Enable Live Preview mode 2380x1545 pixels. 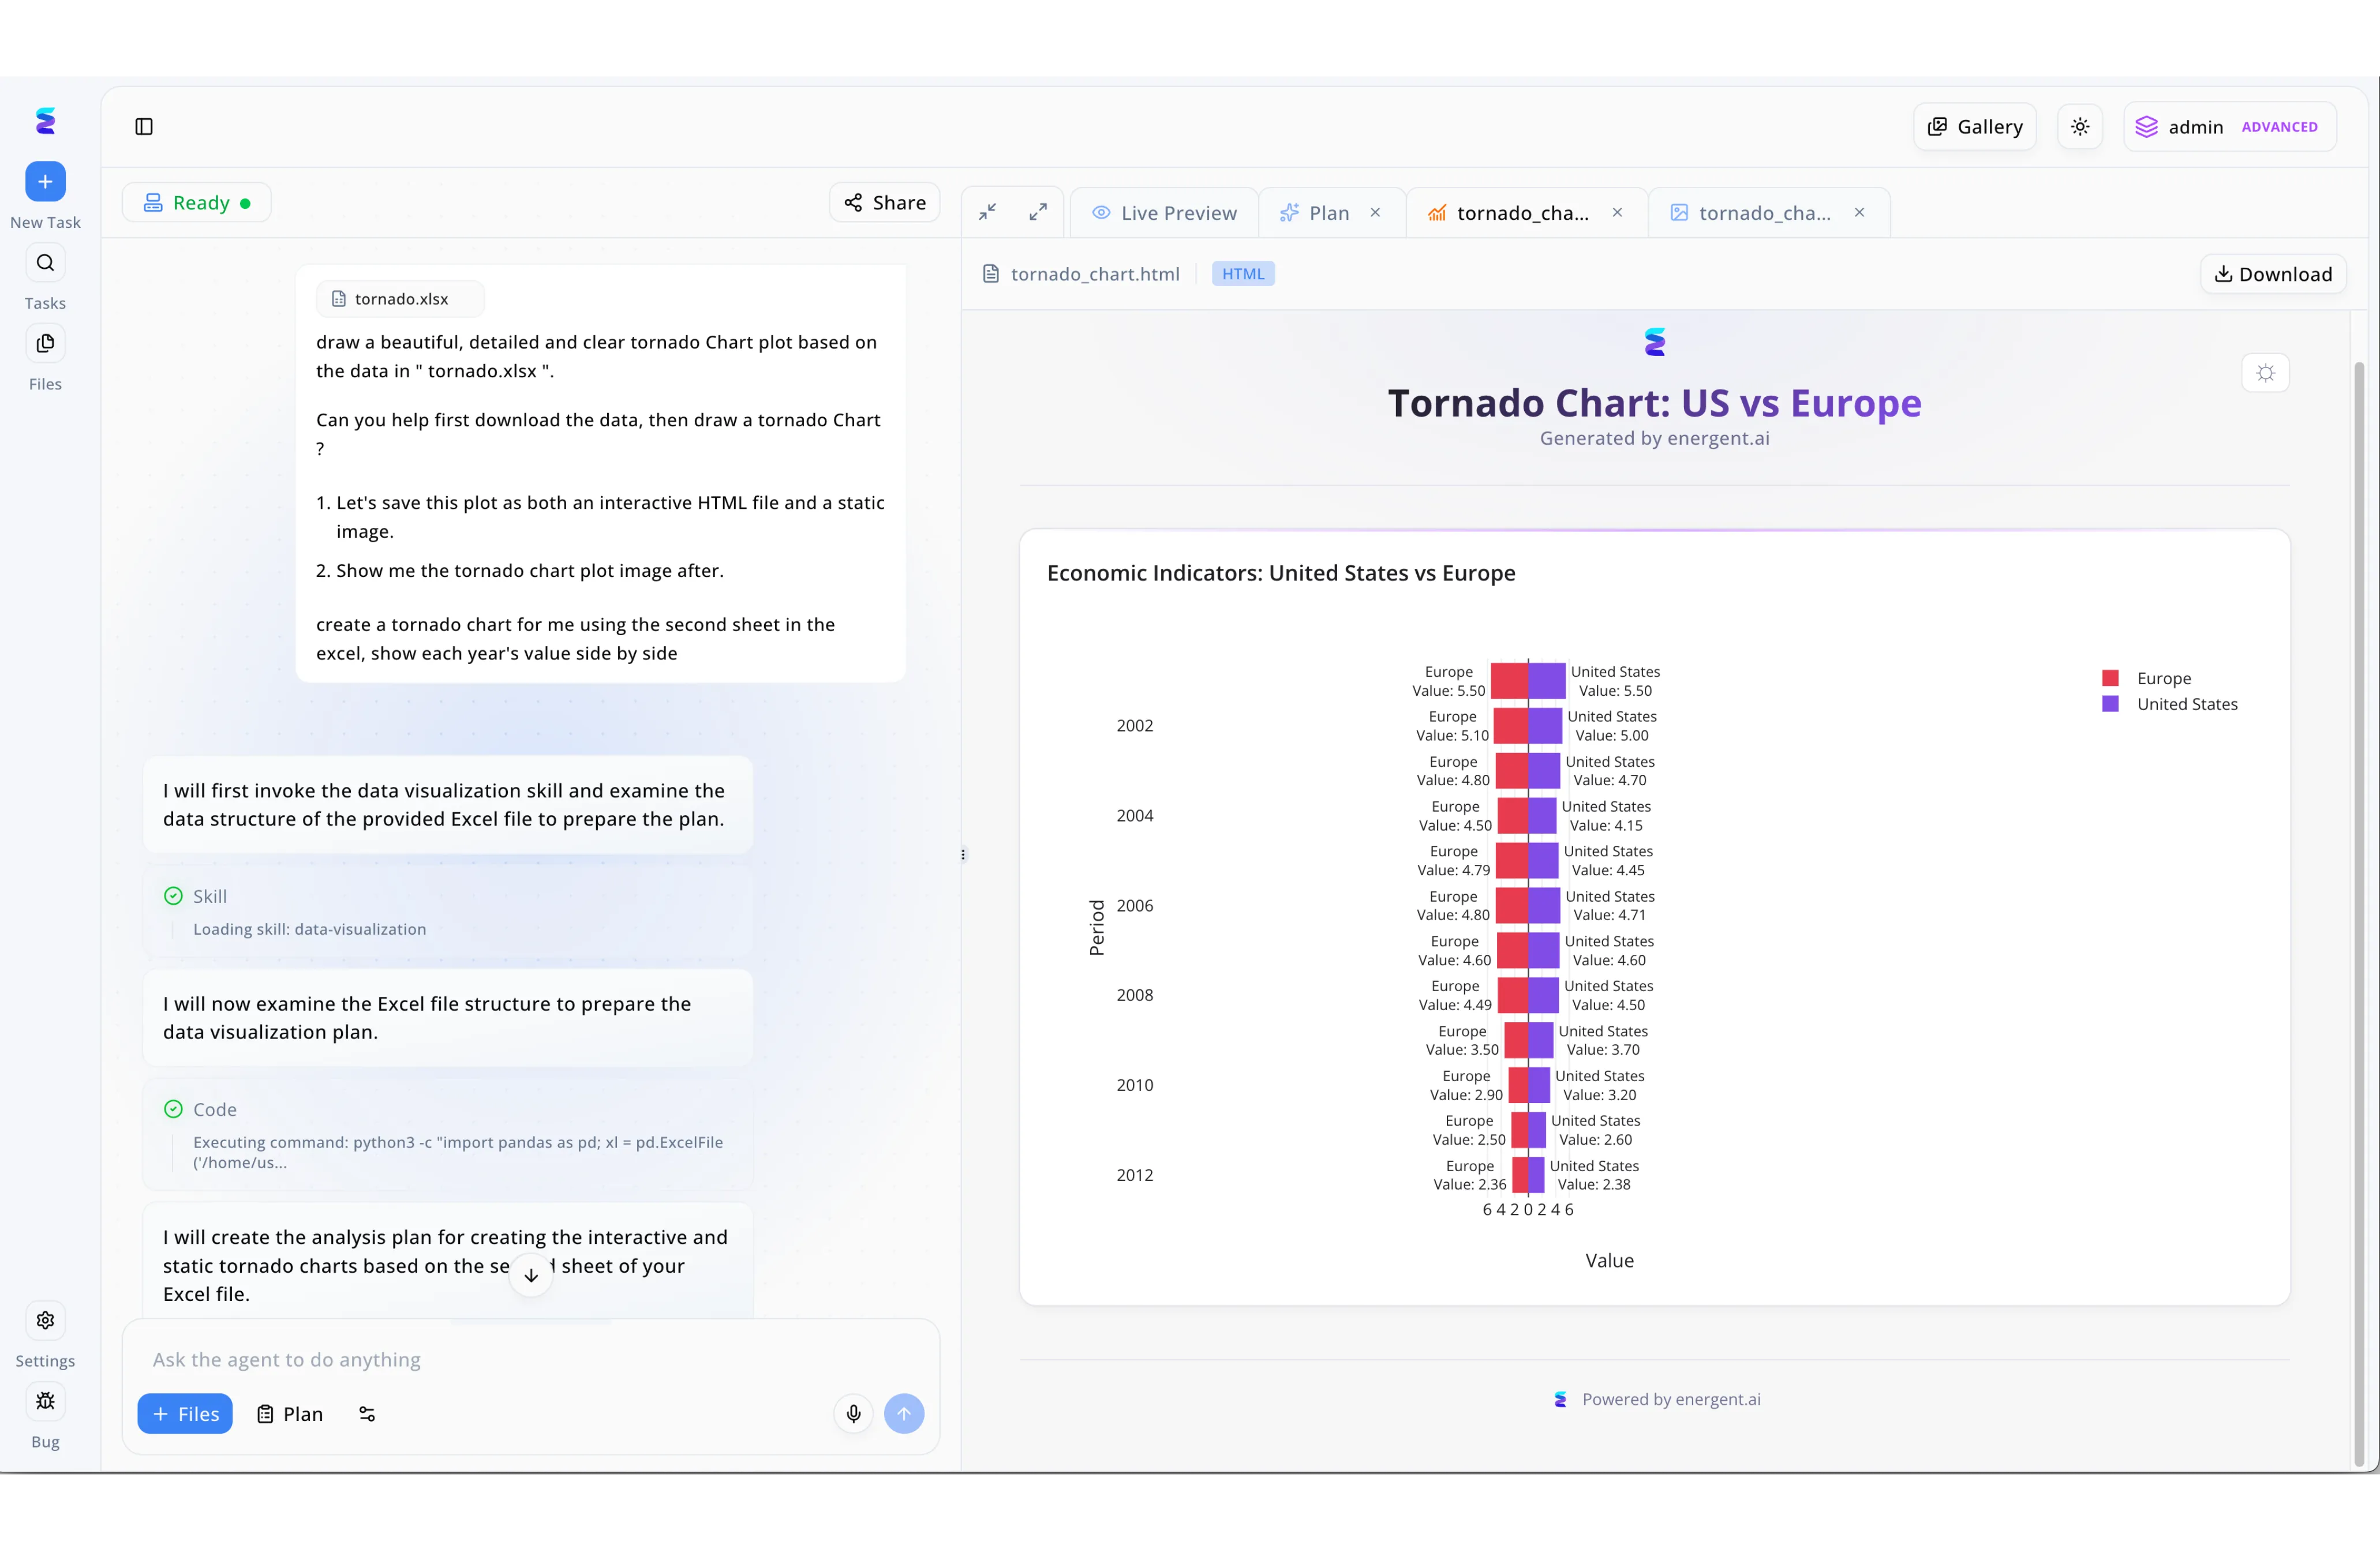pyautogui.click(x=1164, y=212)
